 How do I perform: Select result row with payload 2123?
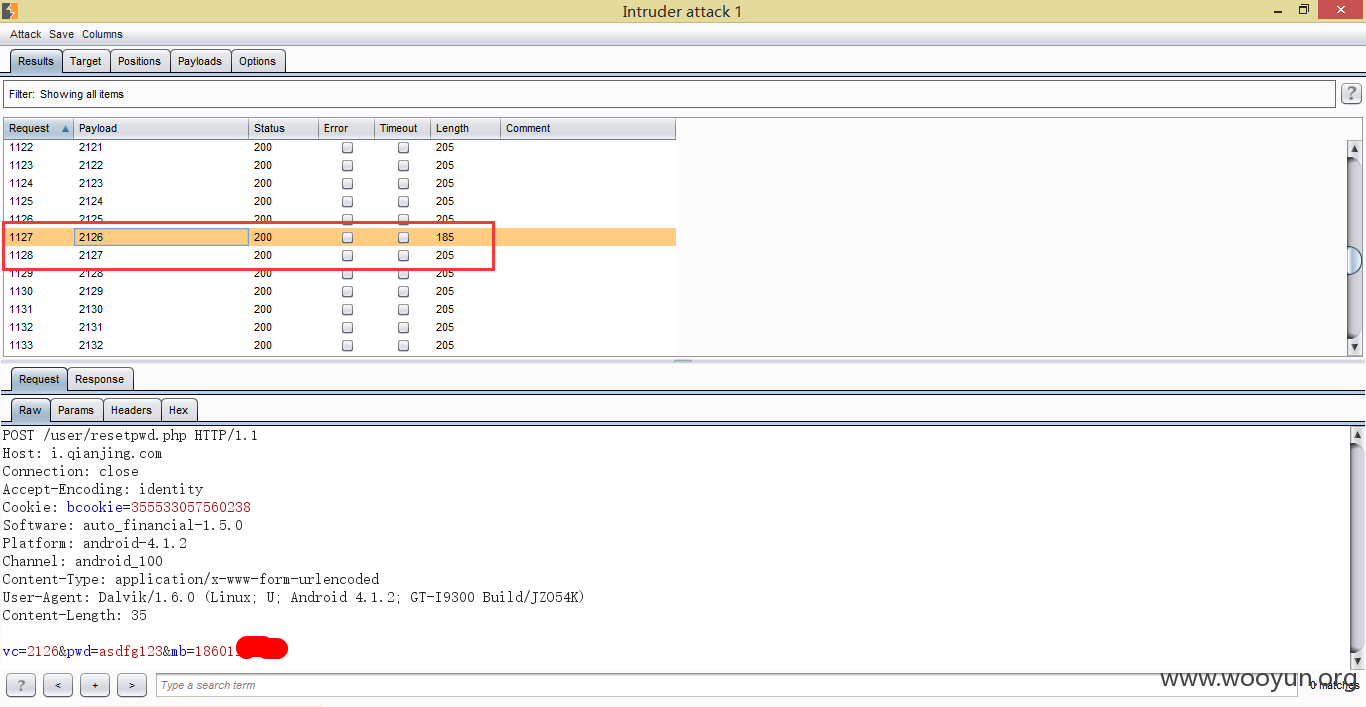coord(339,183)
